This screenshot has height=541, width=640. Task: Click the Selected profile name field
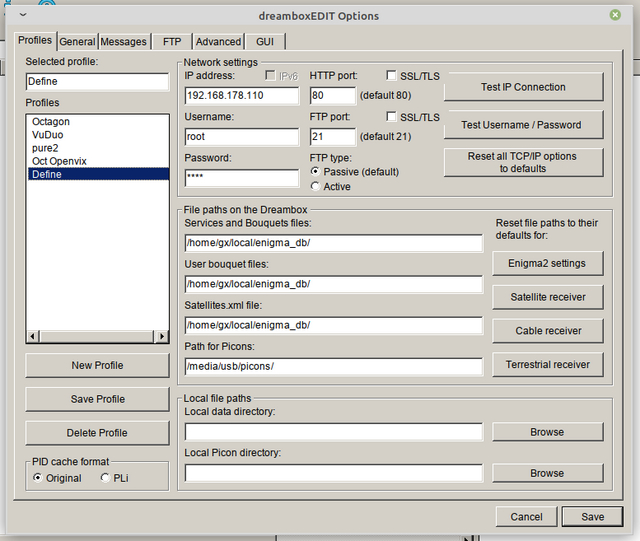pyautogui.click(x=97, y=82)
